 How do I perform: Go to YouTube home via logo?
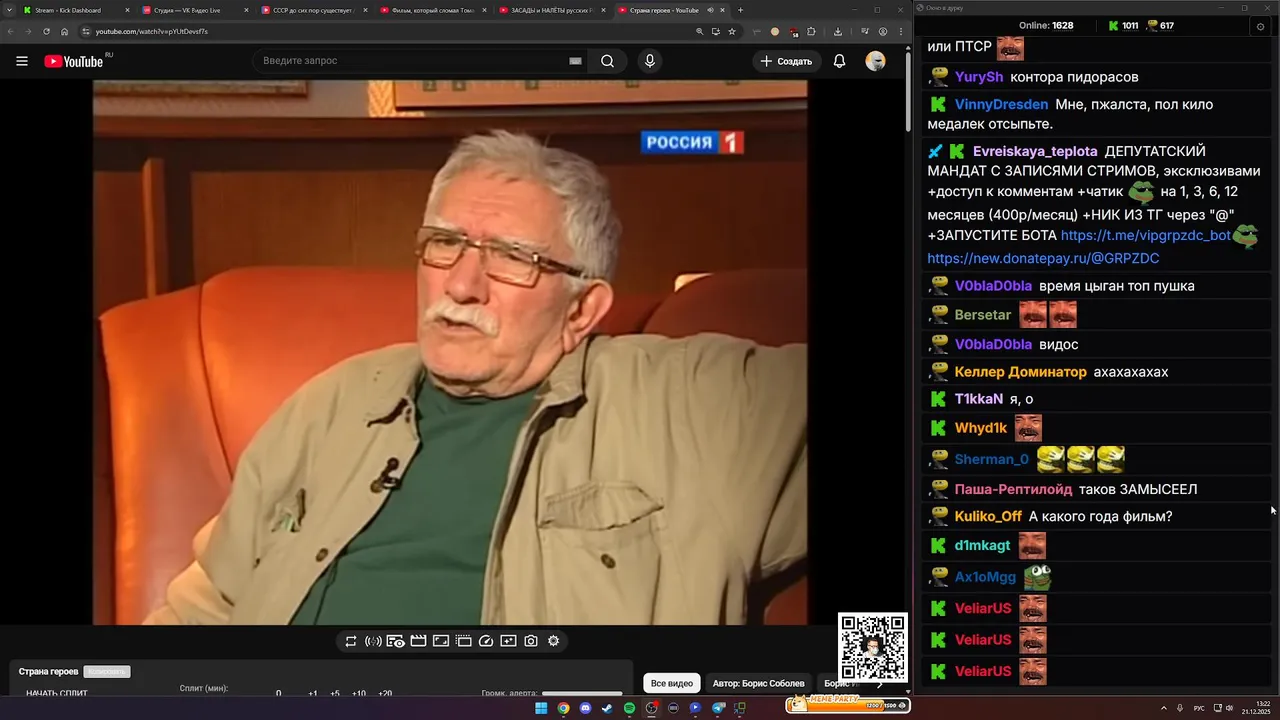74,61
